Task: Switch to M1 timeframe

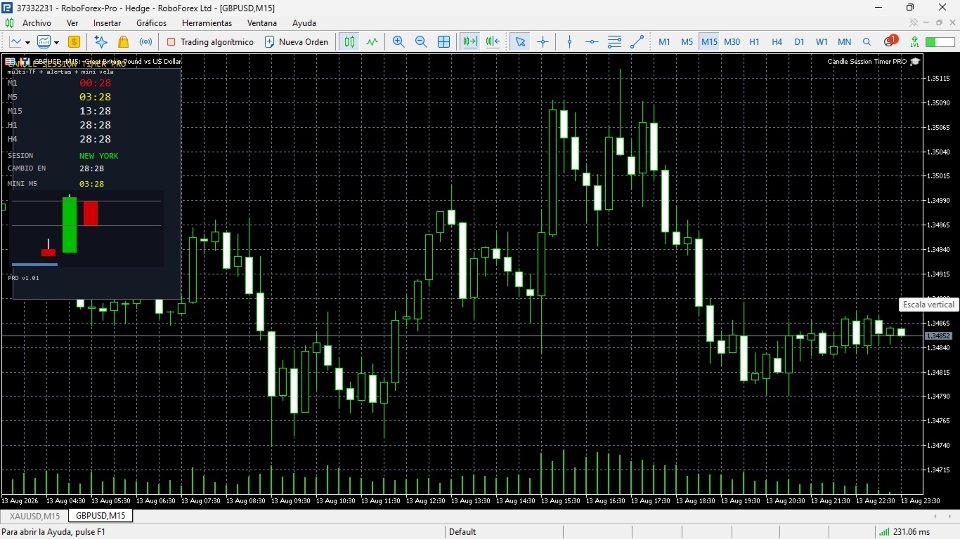Action: tap(664, 42)
